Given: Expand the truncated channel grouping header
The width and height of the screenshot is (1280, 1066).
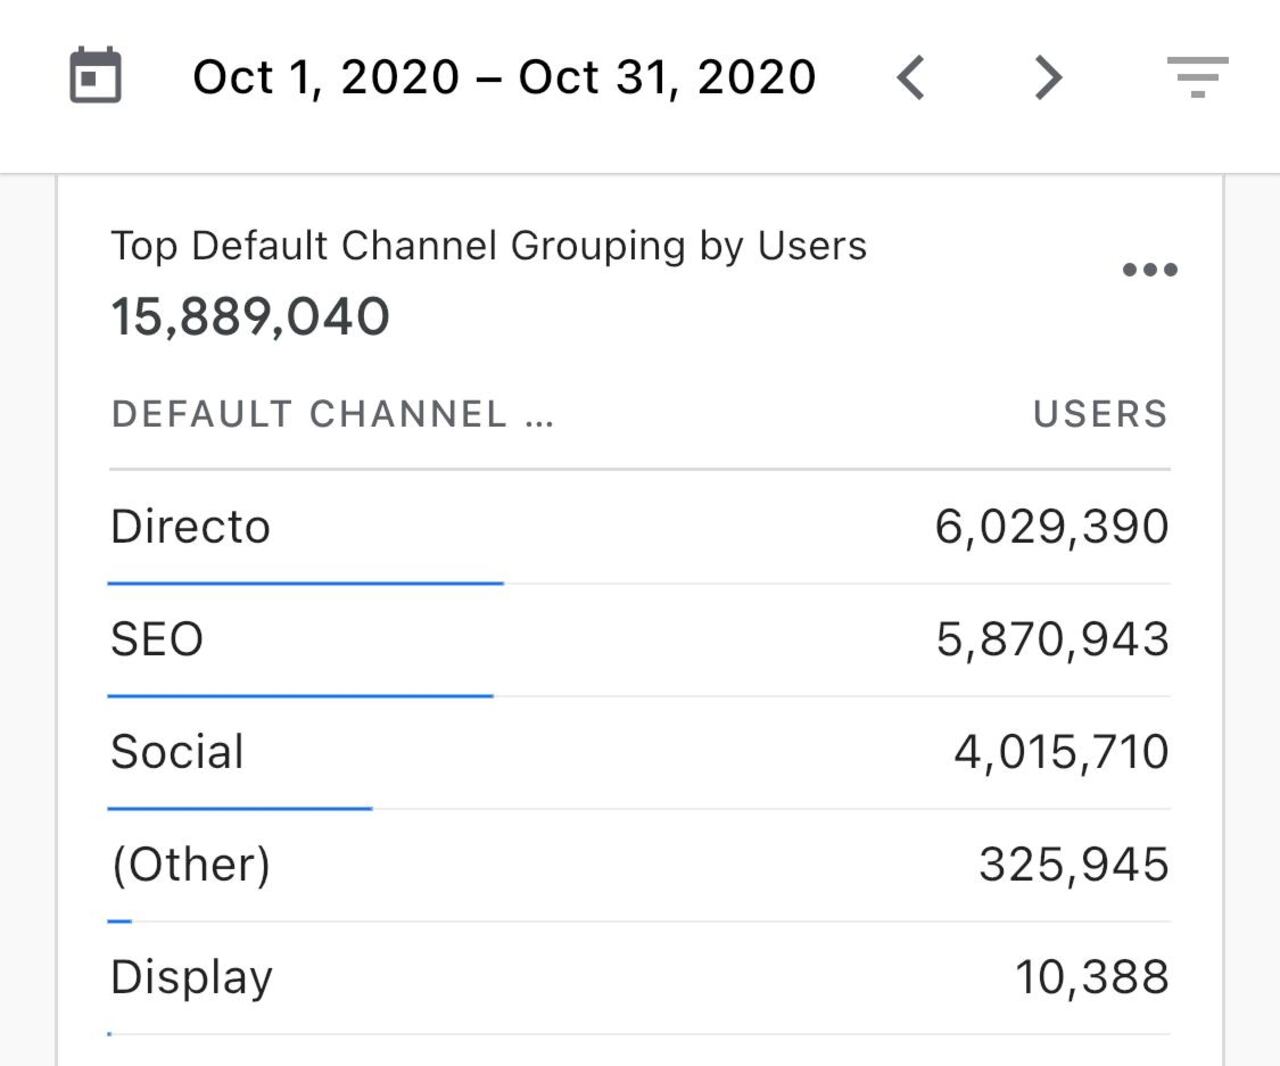Looking at the screenshot, I should pyautogui.click(x=333, y=413).
